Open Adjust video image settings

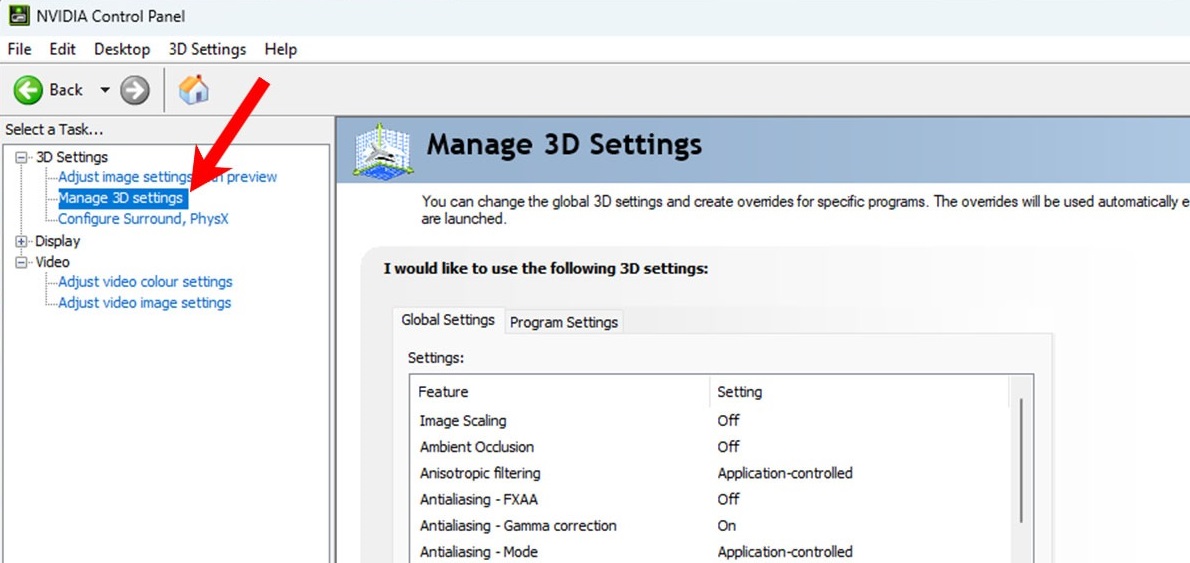144,303
